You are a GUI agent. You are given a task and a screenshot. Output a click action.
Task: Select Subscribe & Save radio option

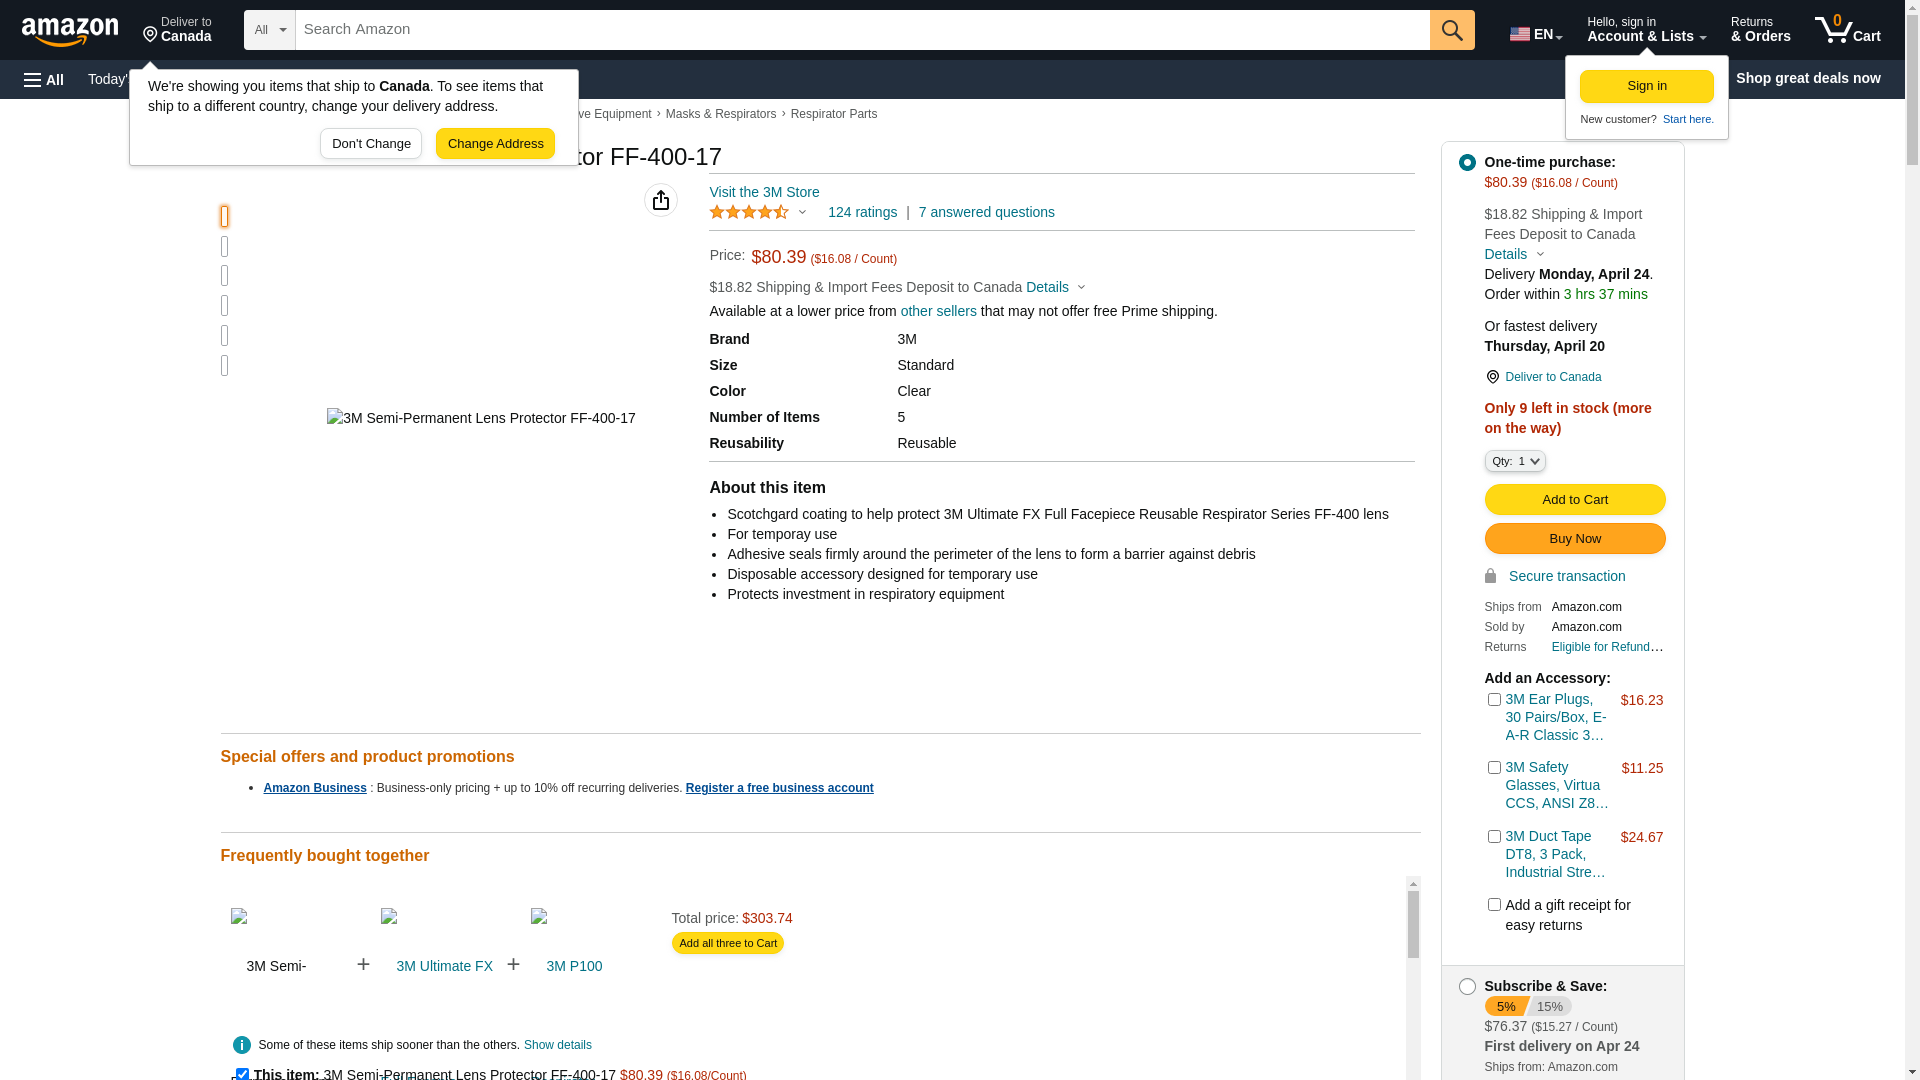pyautogui.click(x=1467, y=987)
